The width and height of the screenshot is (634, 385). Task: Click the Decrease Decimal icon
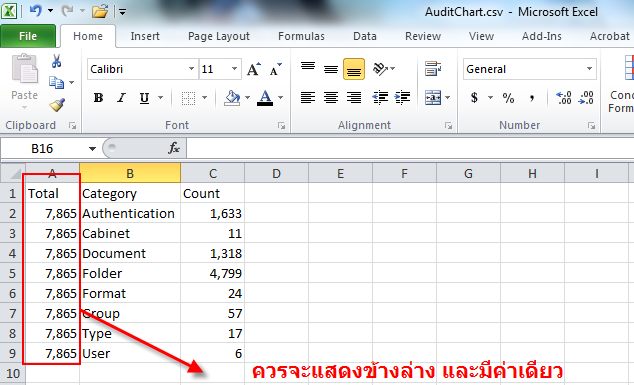[586, 97]
